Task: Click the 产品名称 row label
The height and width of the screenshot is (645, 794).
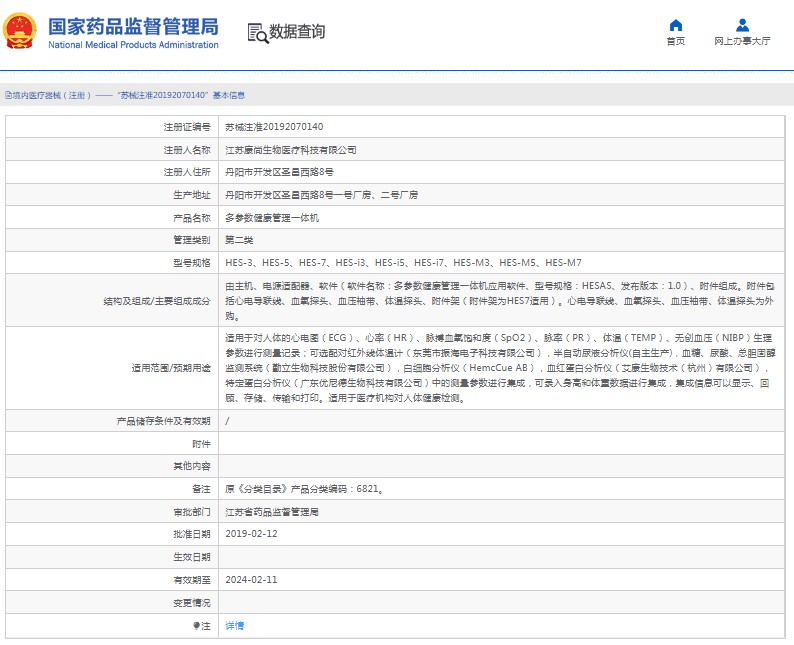Action: pos(192,218)
